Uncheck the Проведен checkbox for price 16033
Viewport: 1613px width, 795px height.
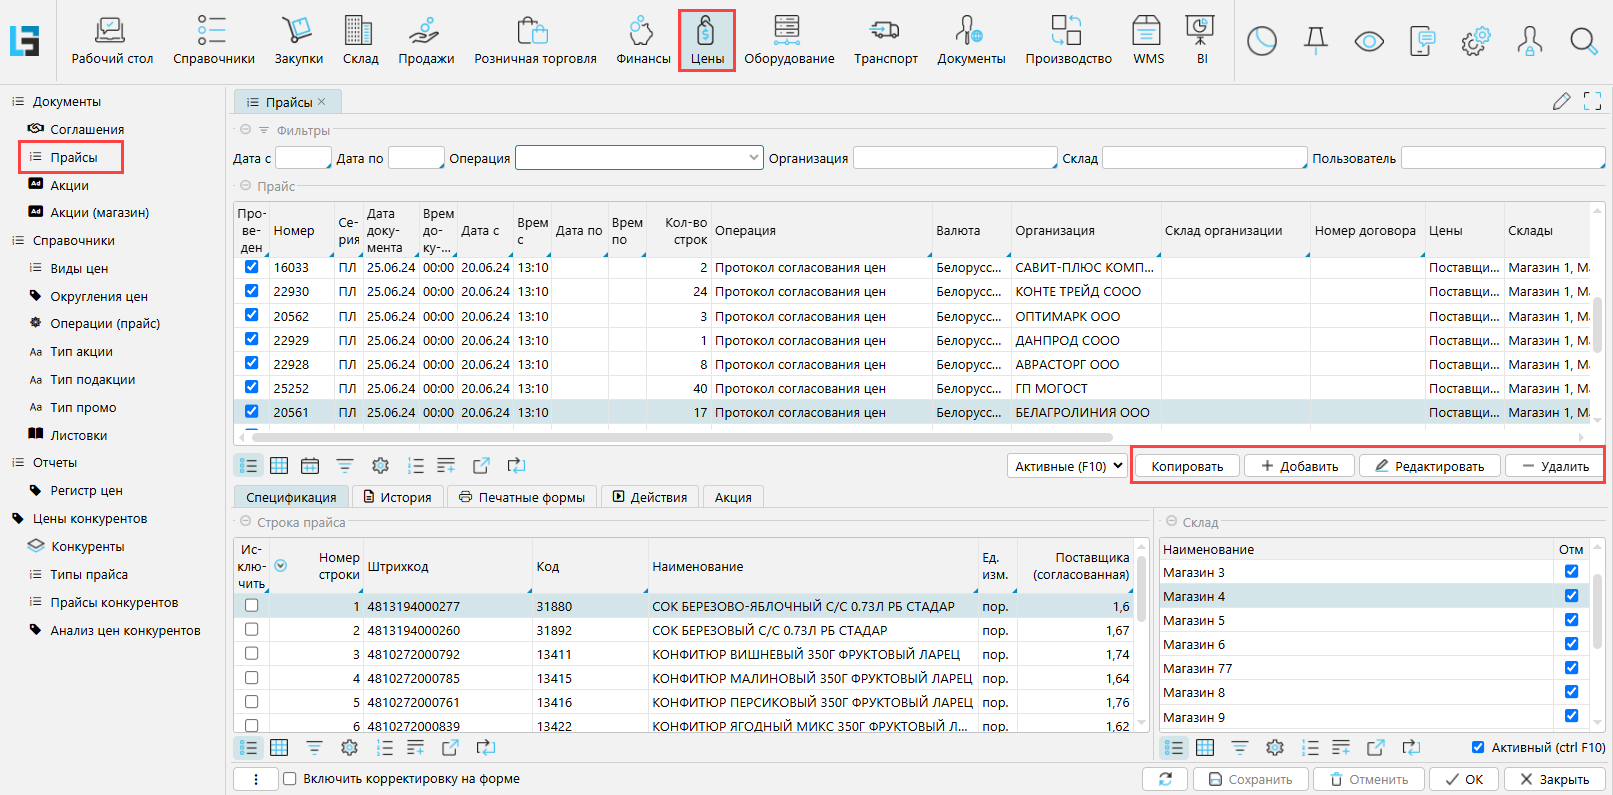[251, 267]
